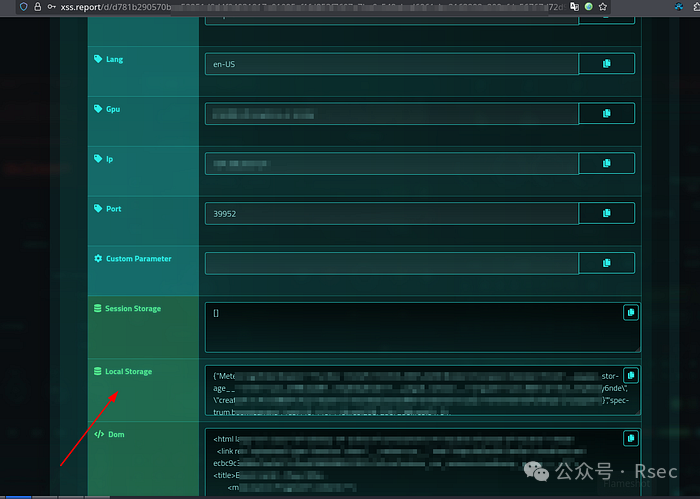Click the shield icon in address bar
Screen dimensions: 700x499
pos(23,6)
